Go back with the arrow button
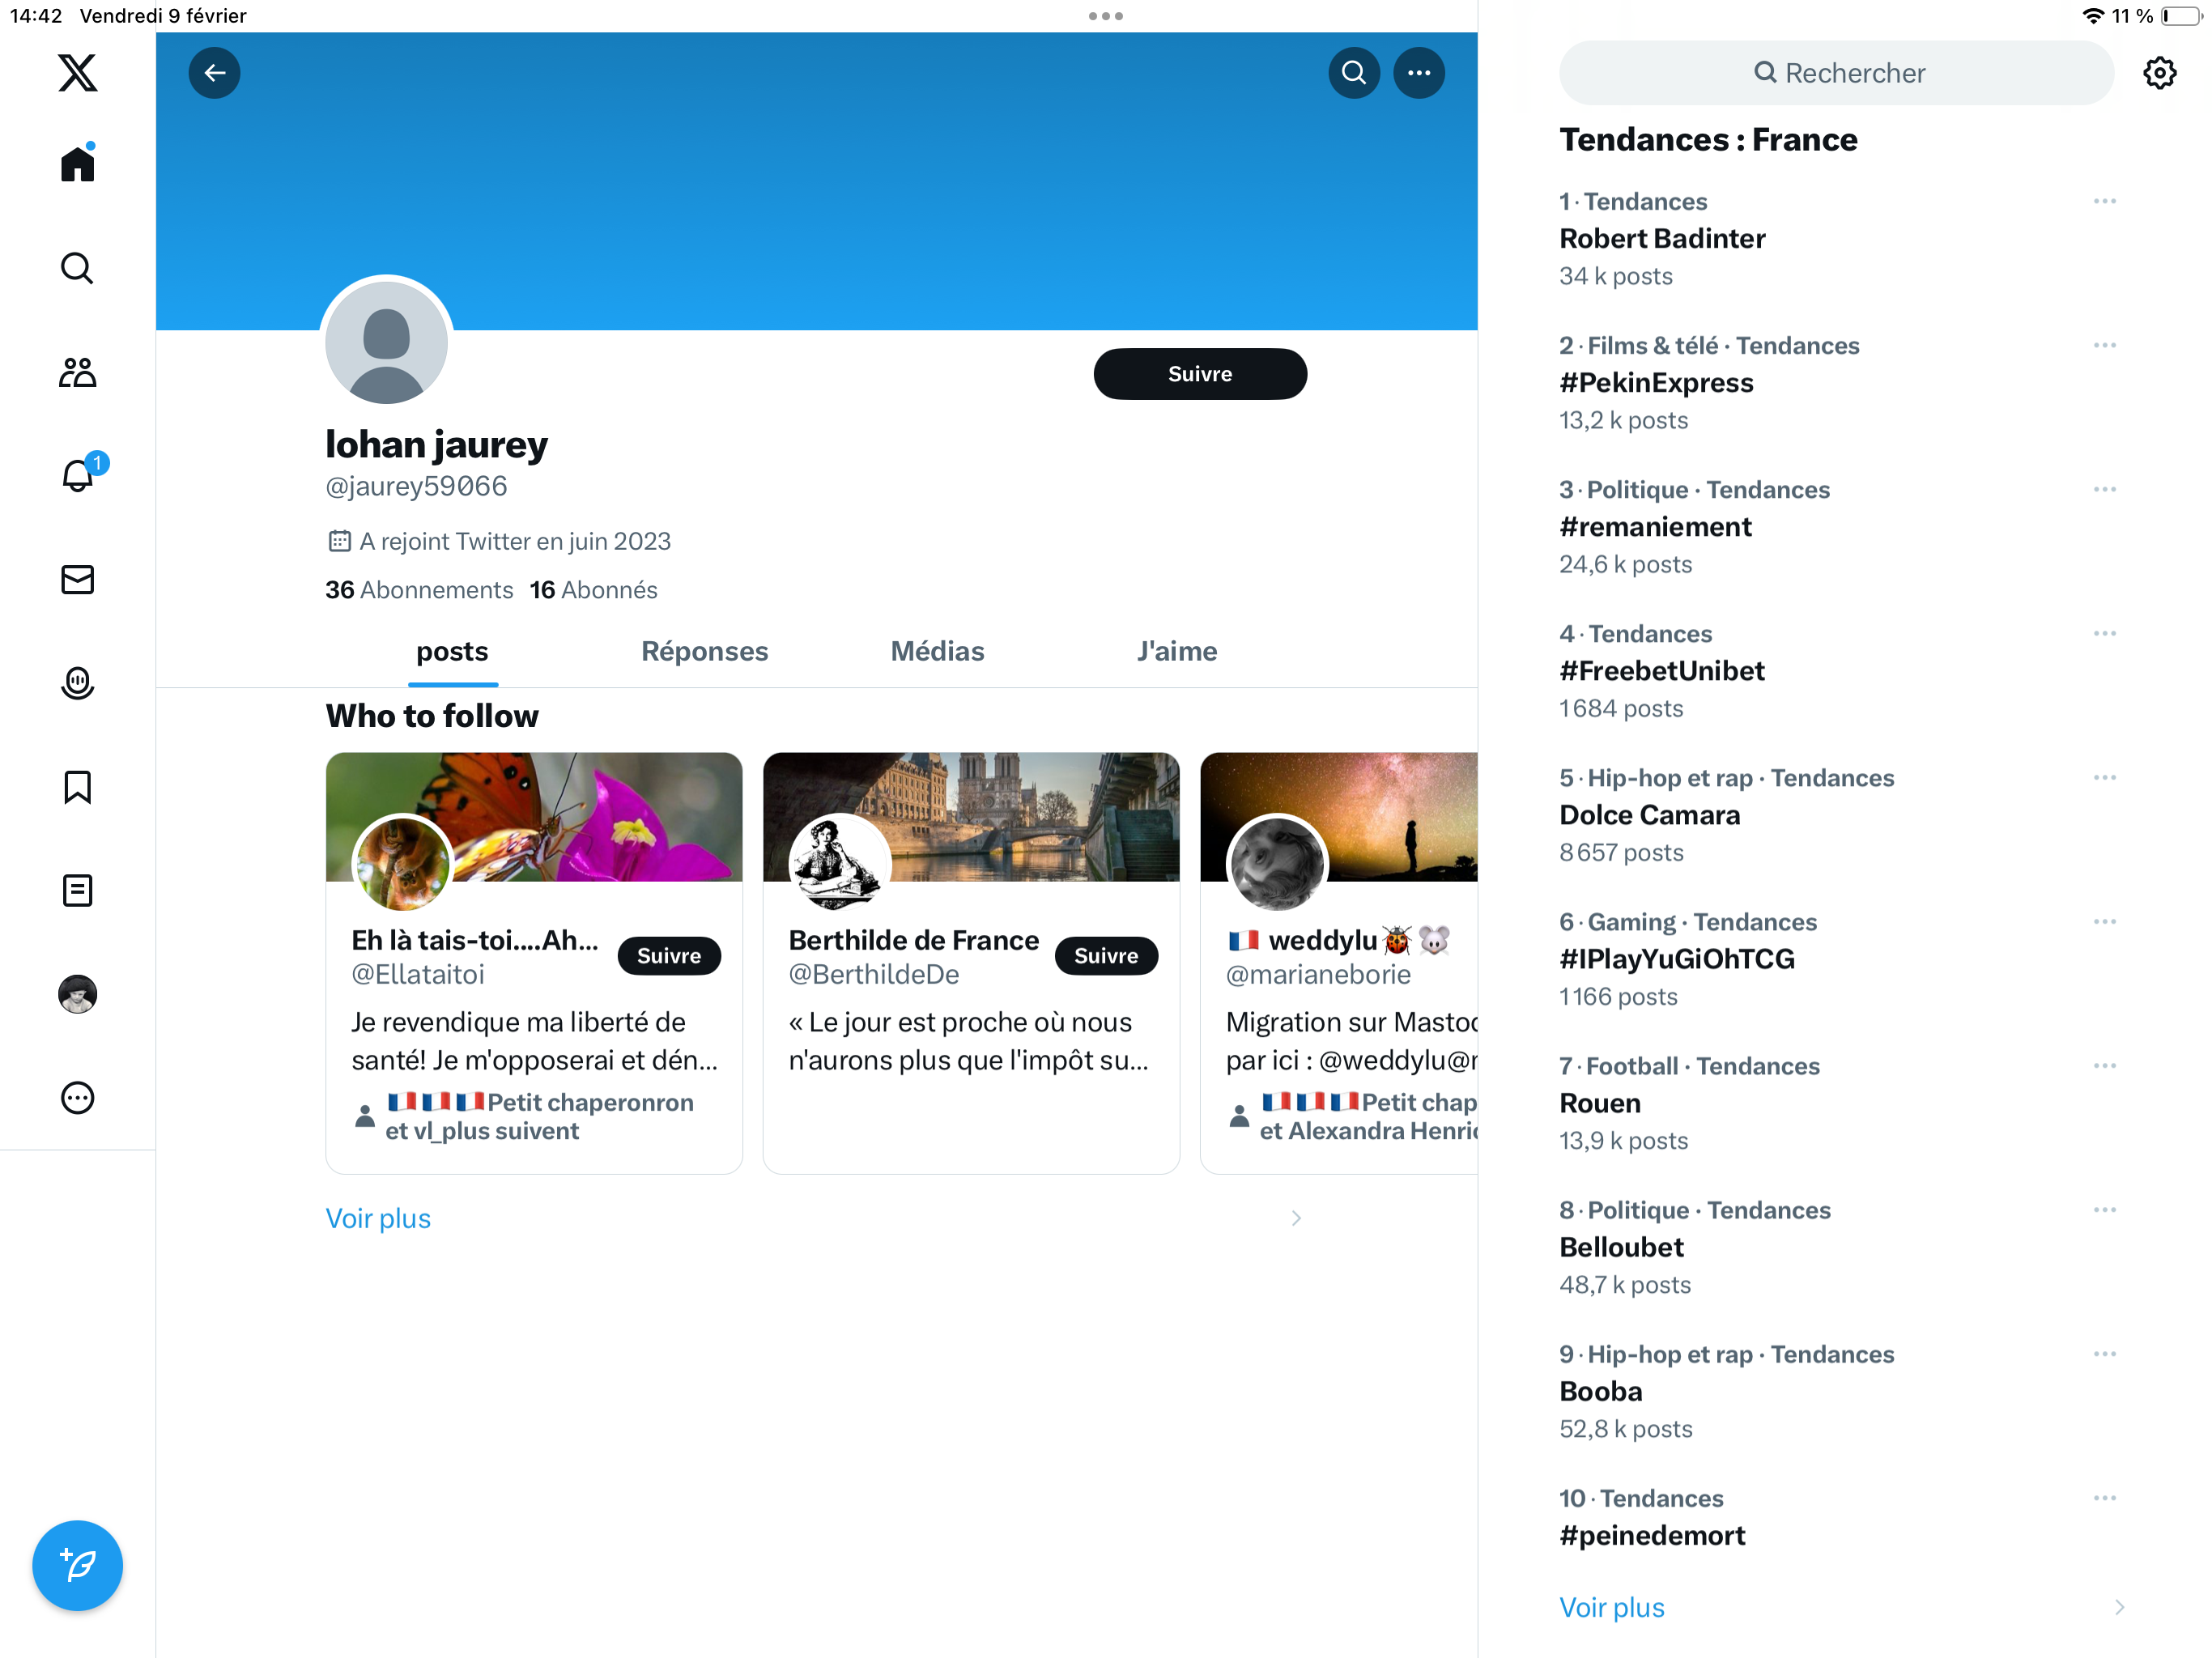2212x1658 pixels. coord(214,72)
